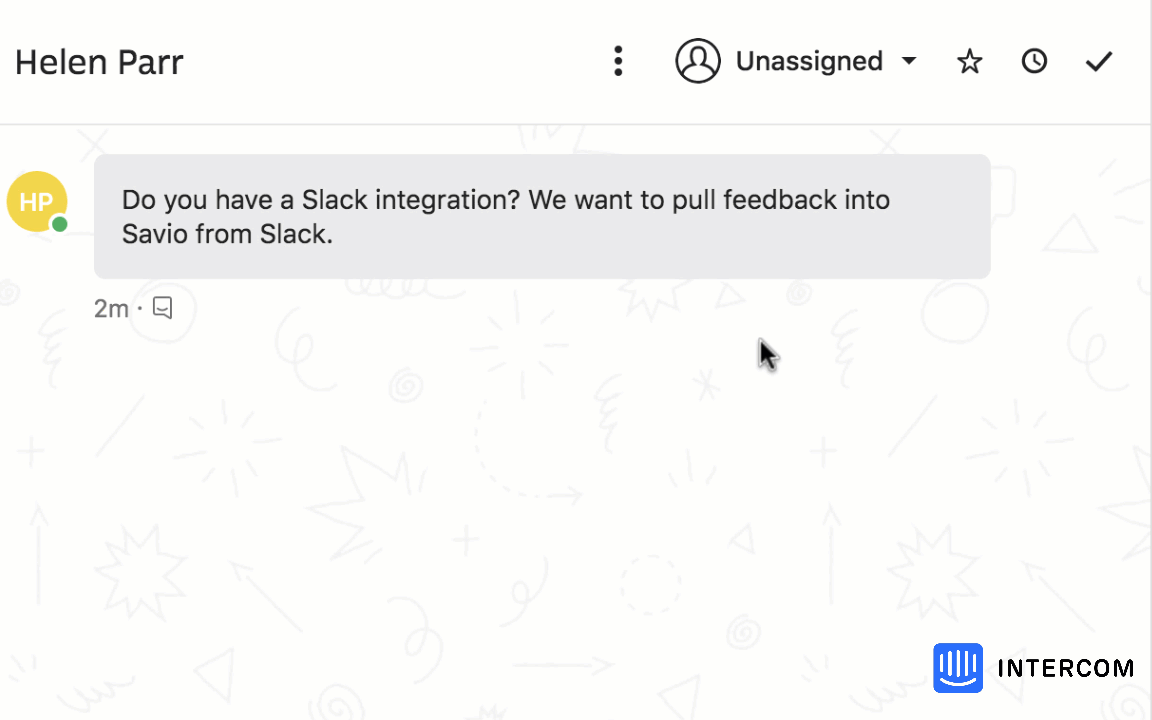1152x720 pixels.
Task: Click the green online status indicator
Action: [59, 226]
